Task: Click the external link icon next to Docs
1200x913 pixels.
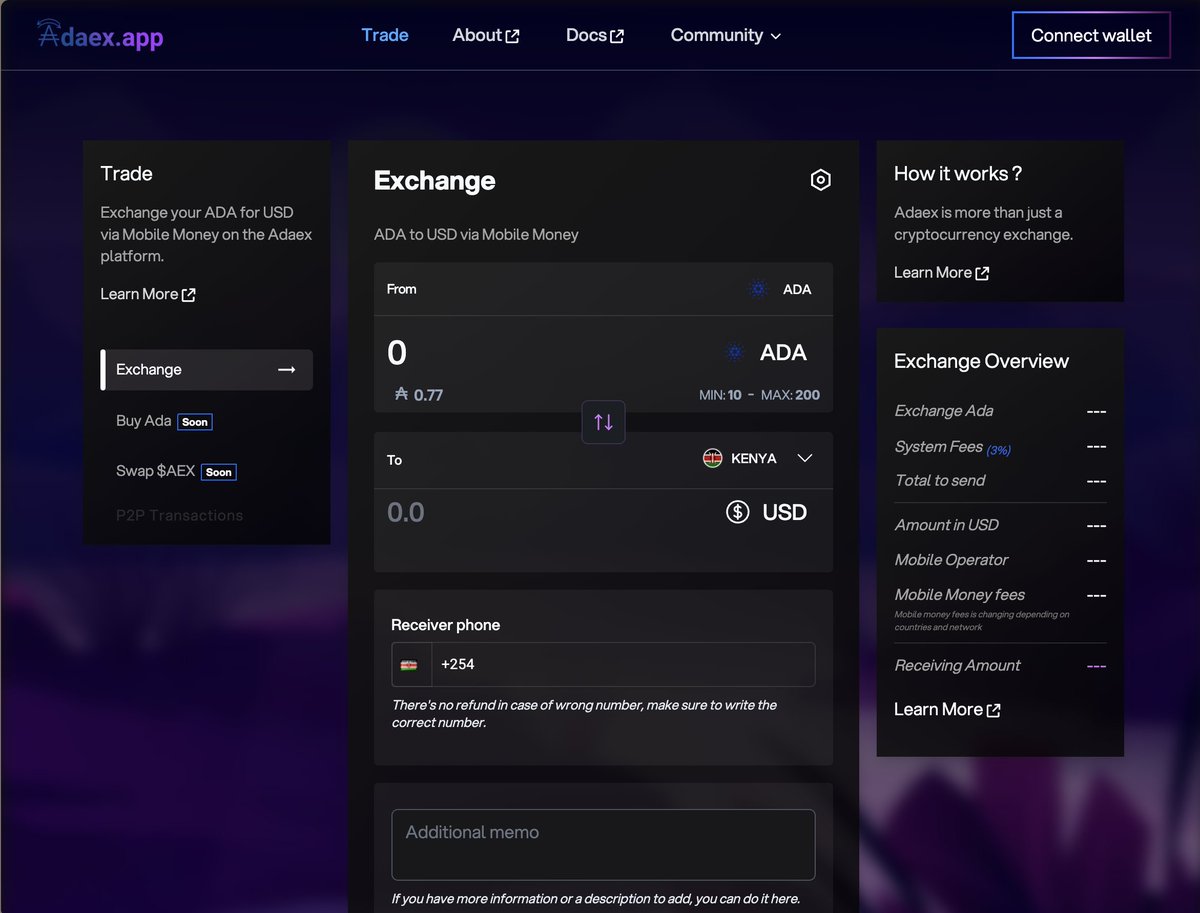Action: click(617, 37)
